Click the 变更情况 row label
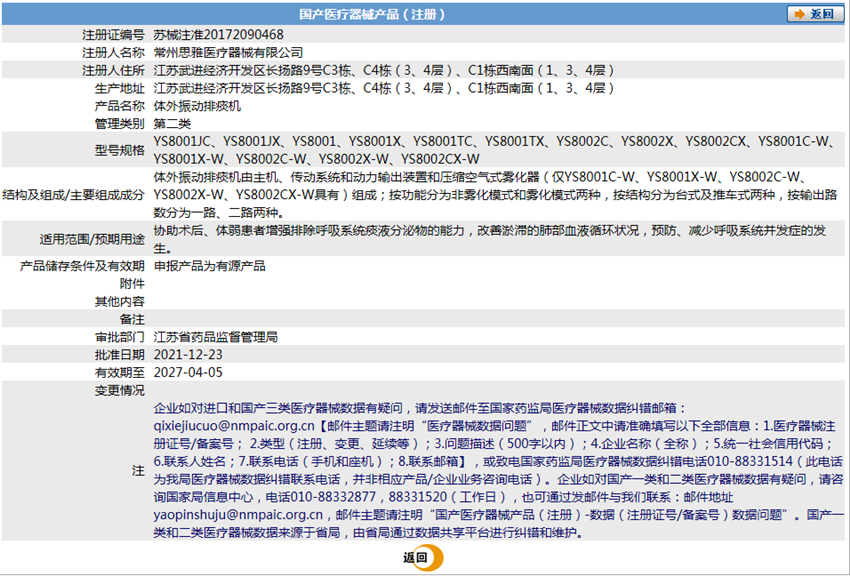 [120, 390]
